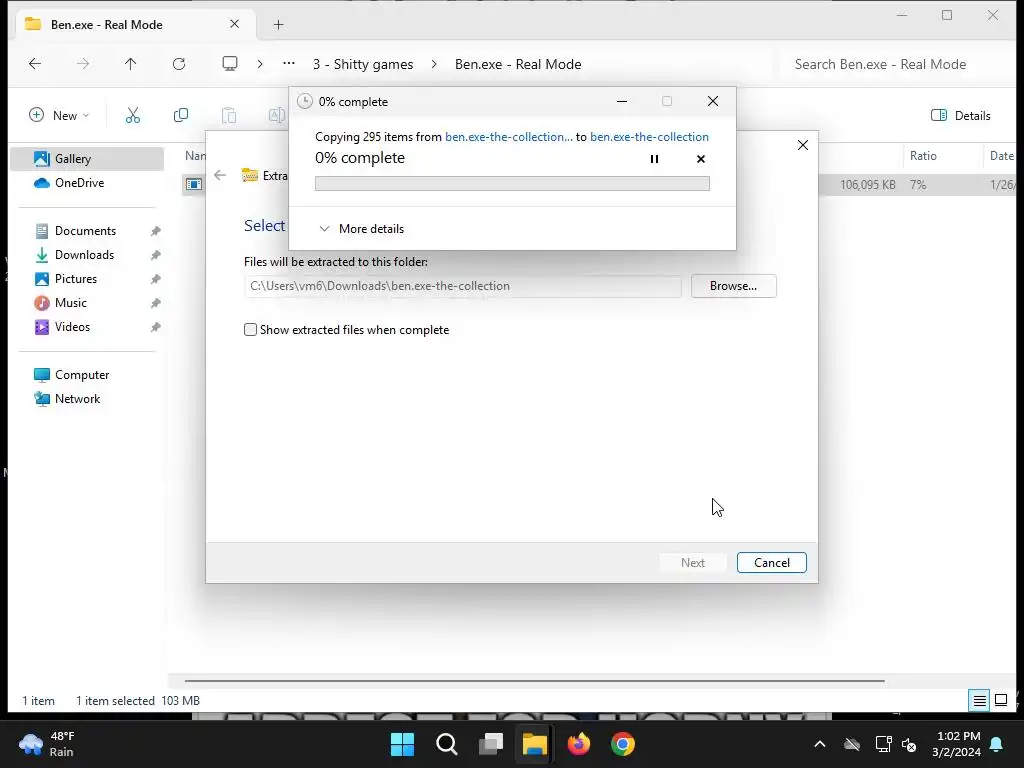Enable Show extracted files when complete
Image resolution: width=1024 pixels, height=768 pixels.
click(250, 330)
